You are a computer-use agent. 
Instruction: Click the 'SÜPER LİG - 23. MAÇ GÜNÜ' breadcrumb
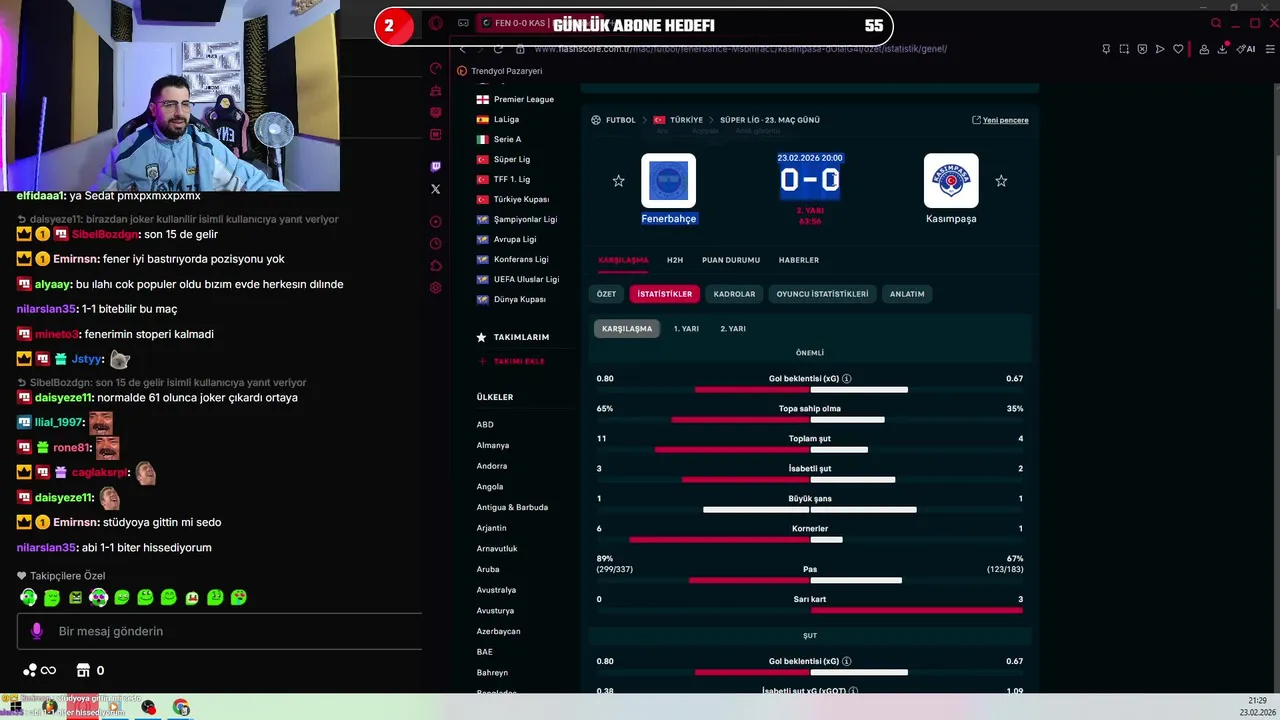click(x=770, y=120)
